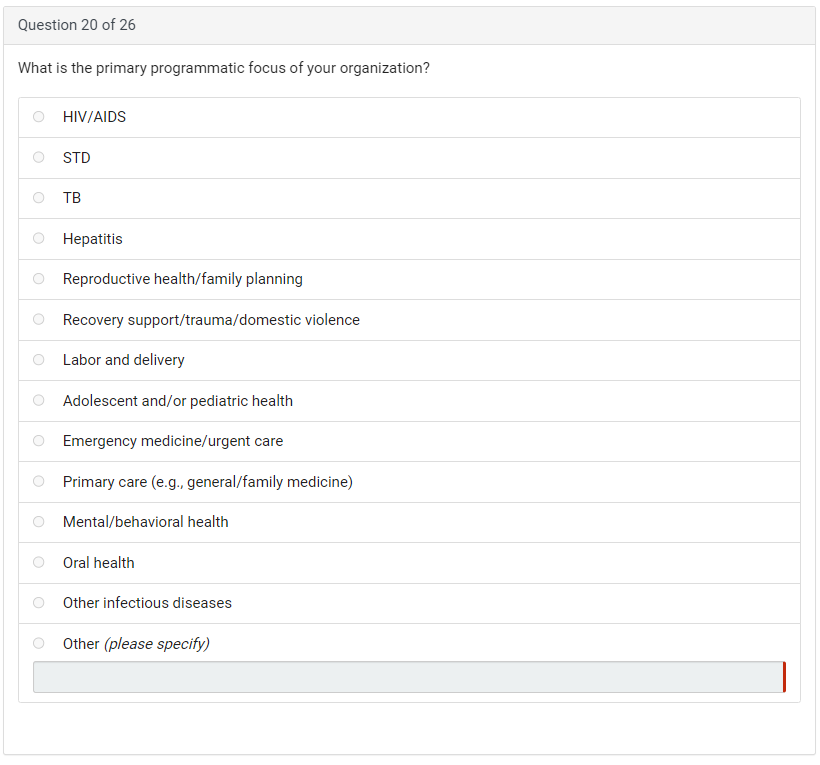
Task: Click the Hepatitis option label
Action: (x=92, y=239)
